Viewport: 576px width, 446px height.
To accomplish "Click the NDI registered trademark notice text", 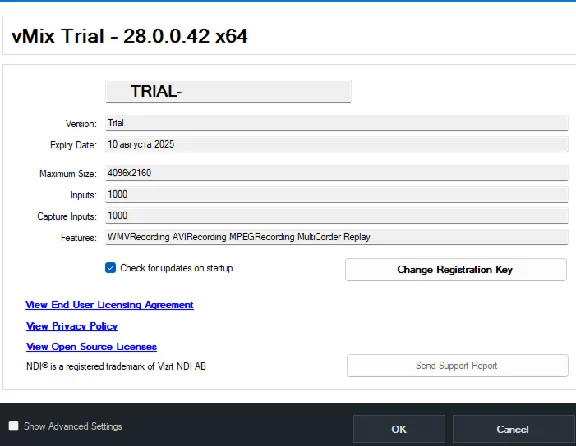I will pyautogui.click(x=116, y=366).
